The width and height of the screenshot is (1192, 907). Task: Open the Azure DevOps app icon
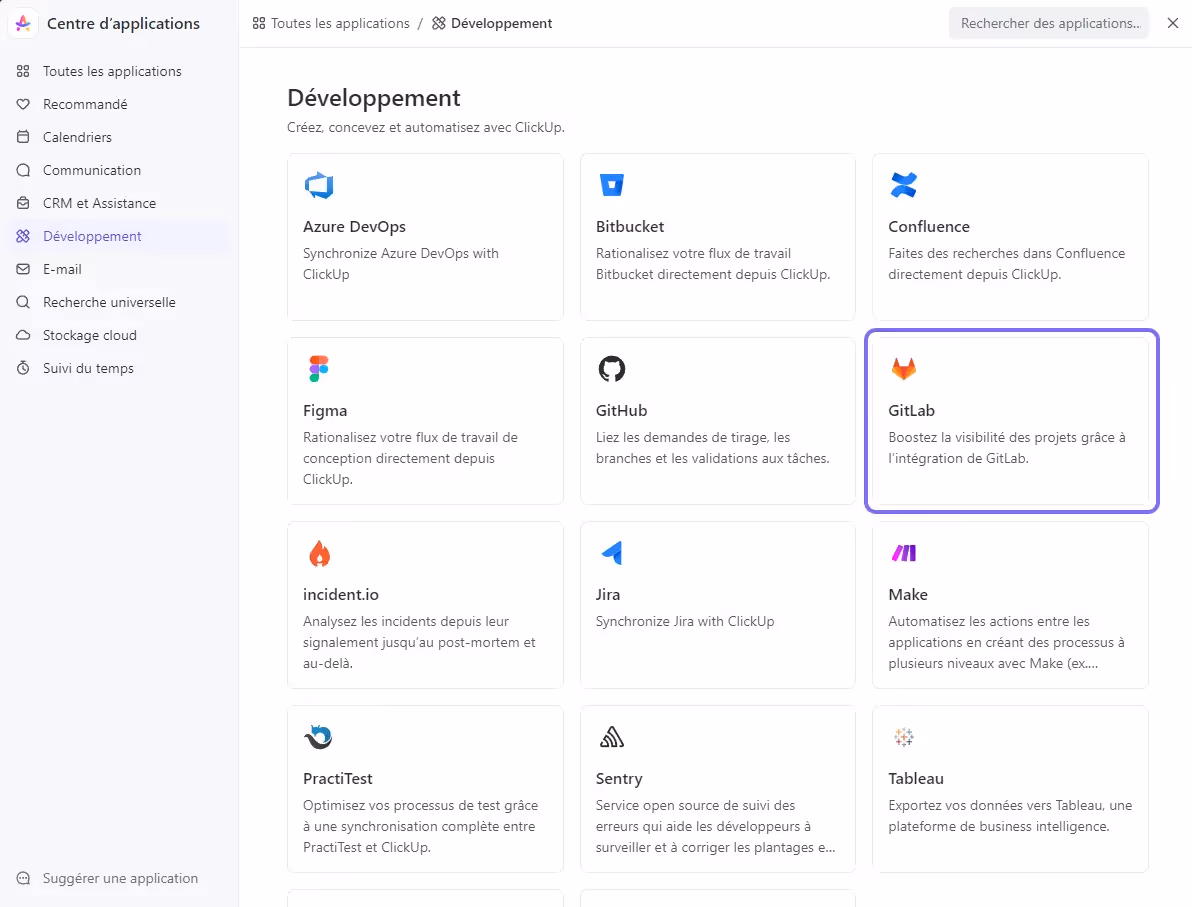[319, 184]
